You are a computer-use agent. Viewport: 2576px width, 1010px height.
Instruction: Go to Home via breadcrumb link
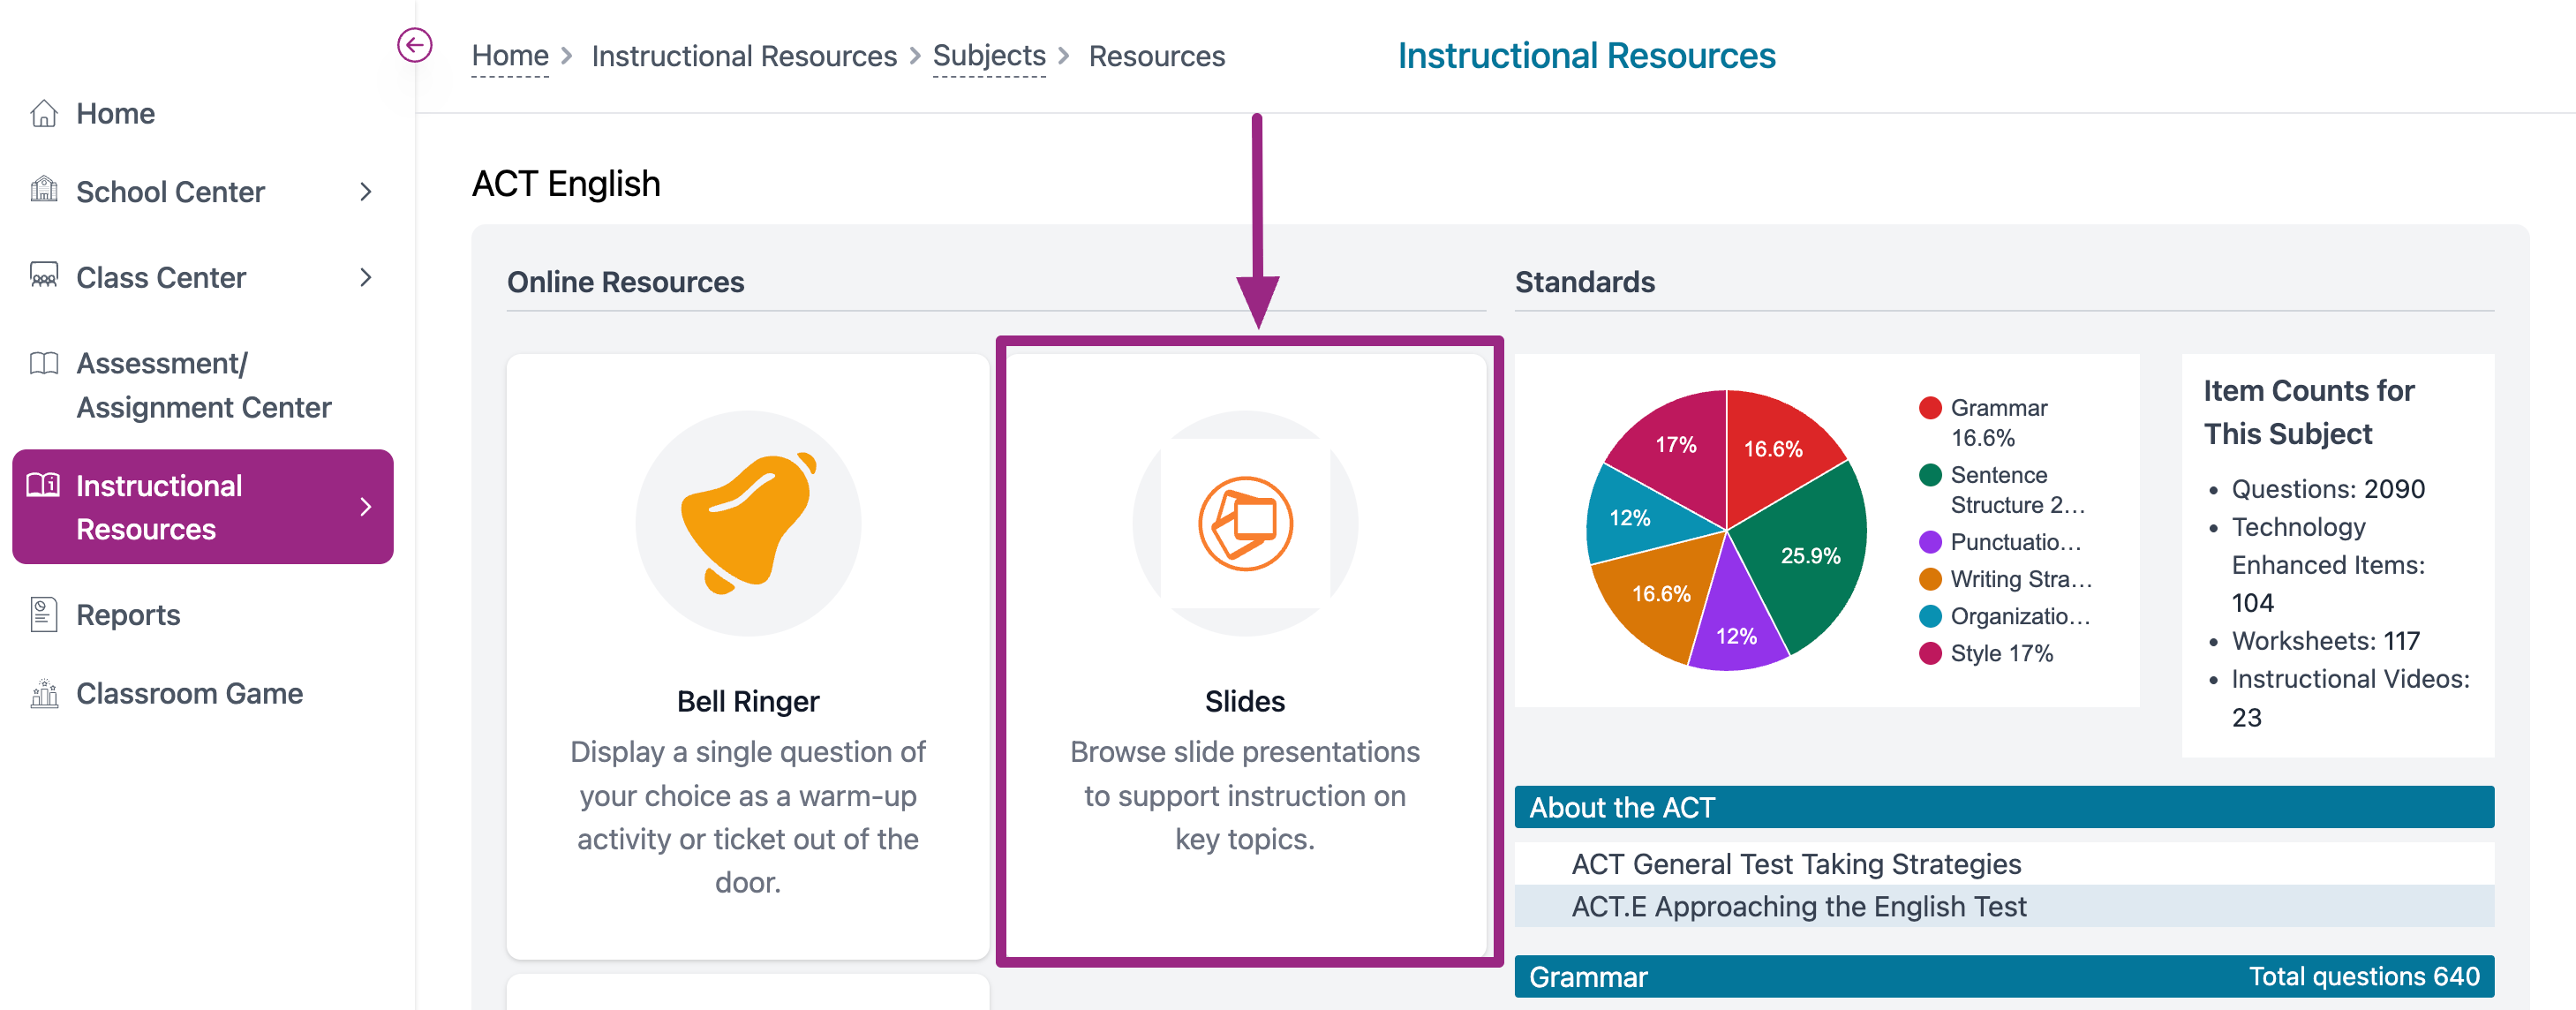tap(510, 56)
